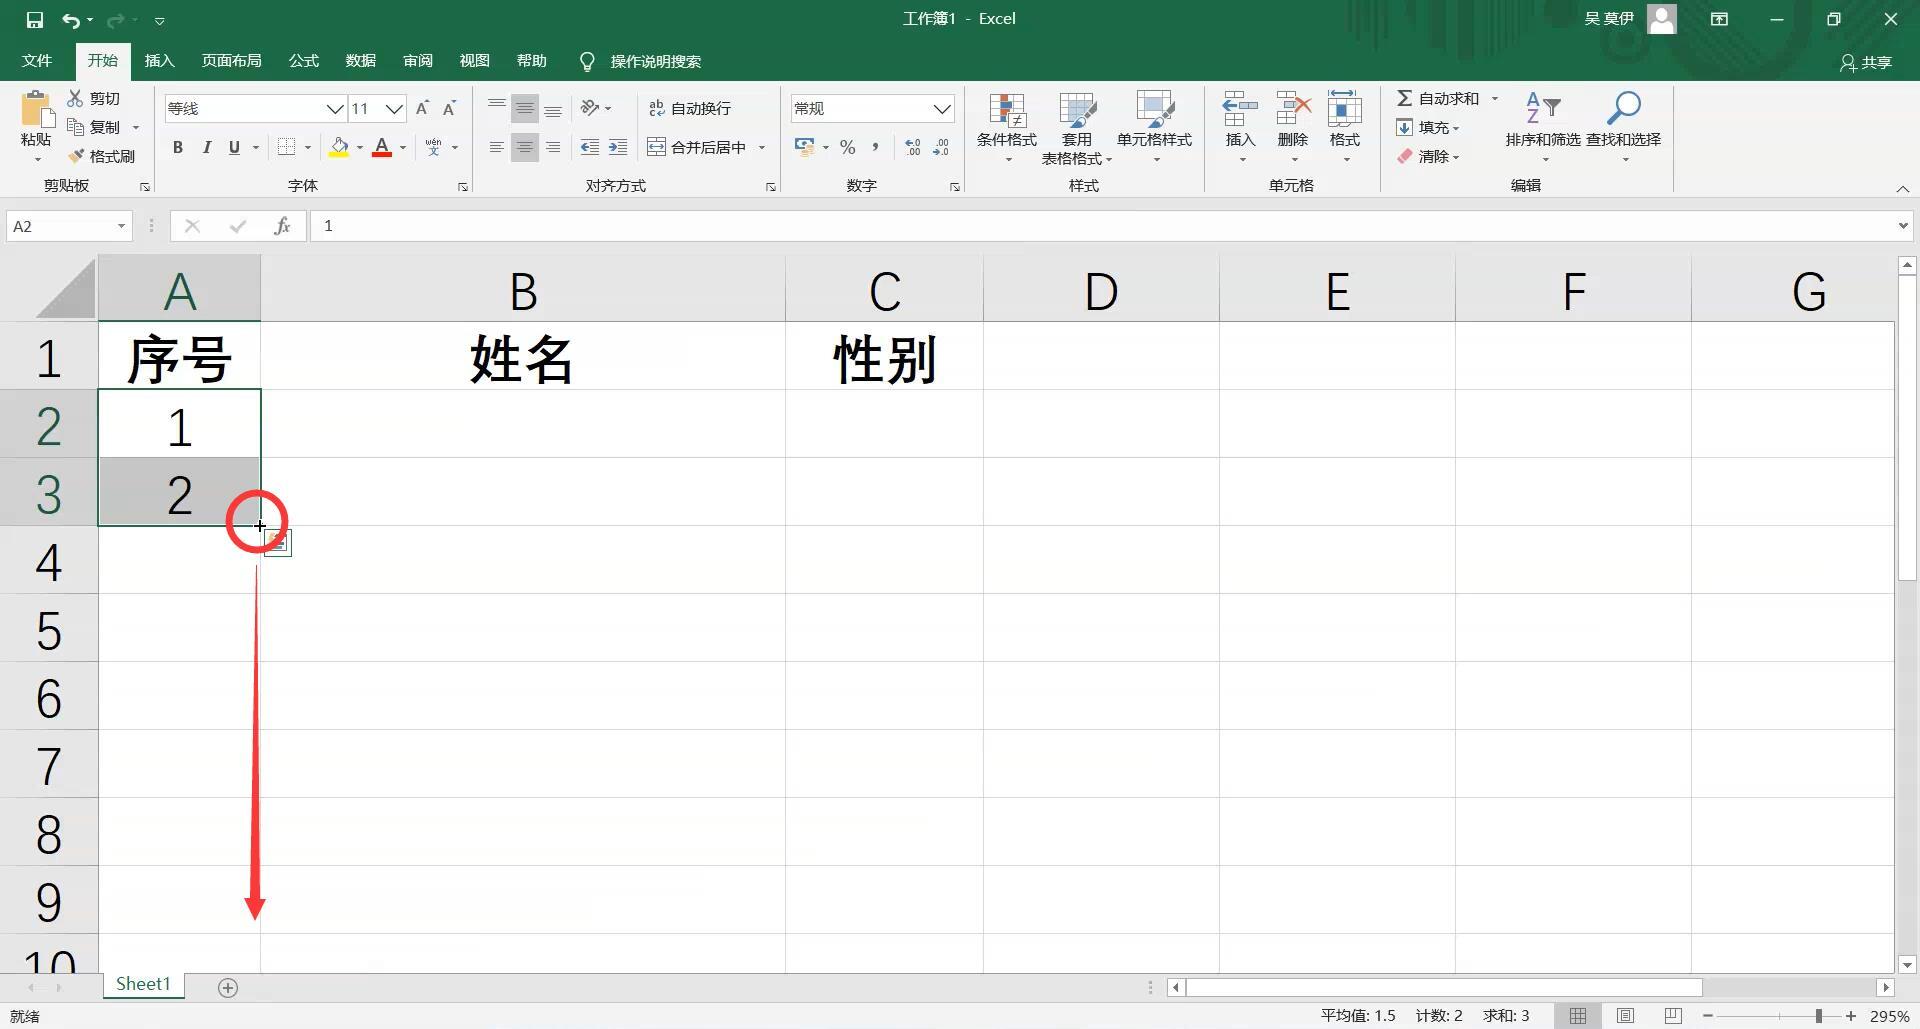Image resolution: width=1920 pixels, height=1029 pixels.
Task: Click the fill color bucket swatch
Action: click(340, 147)
